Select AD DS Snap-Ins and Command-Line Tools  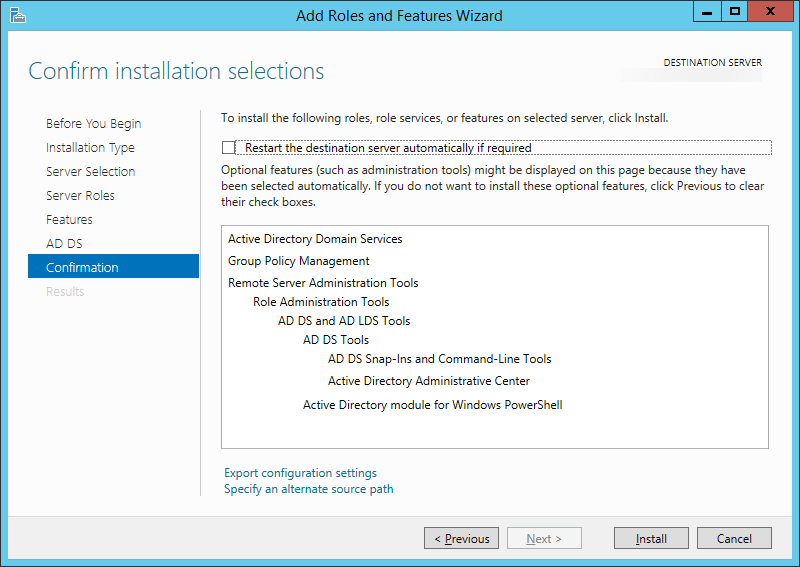coord(440,359)
